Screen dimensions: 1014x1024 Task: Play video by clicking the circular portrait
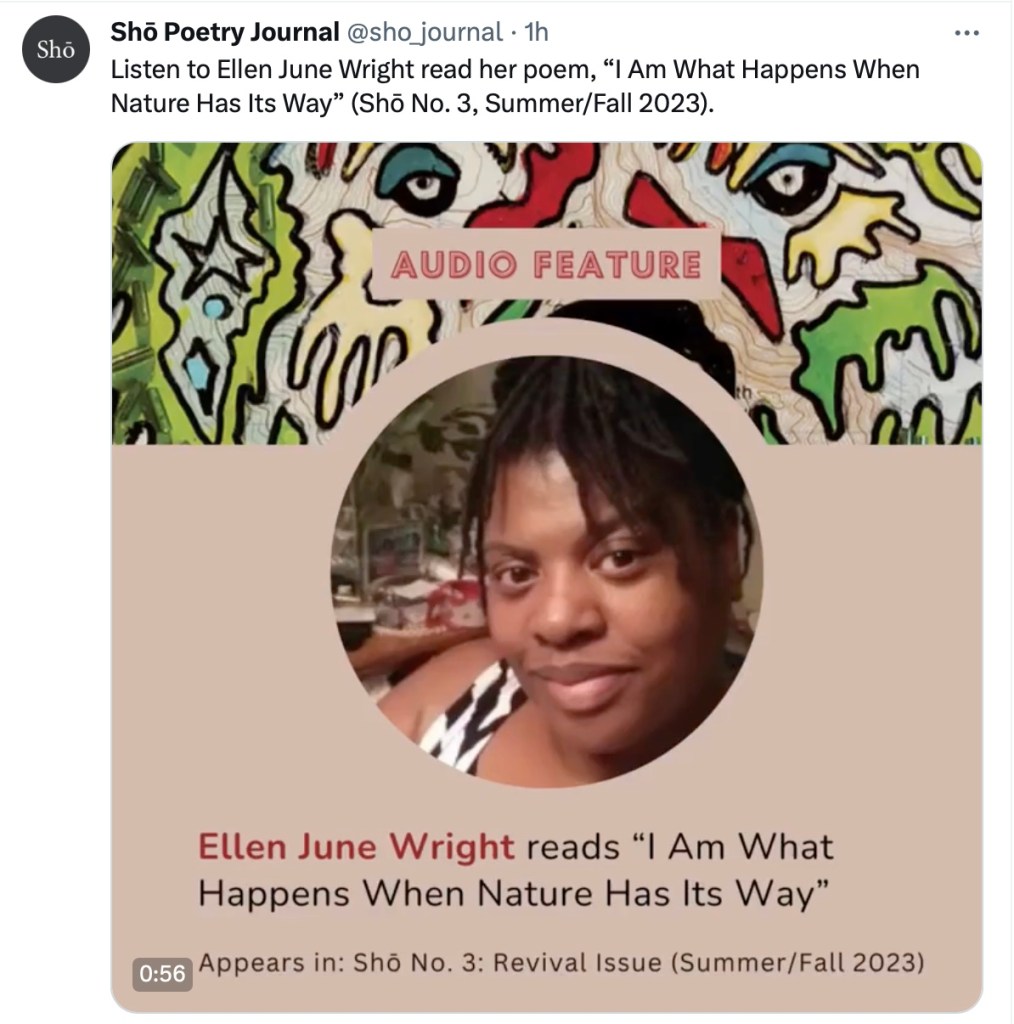pyautogui.click(x=546, y=571)
